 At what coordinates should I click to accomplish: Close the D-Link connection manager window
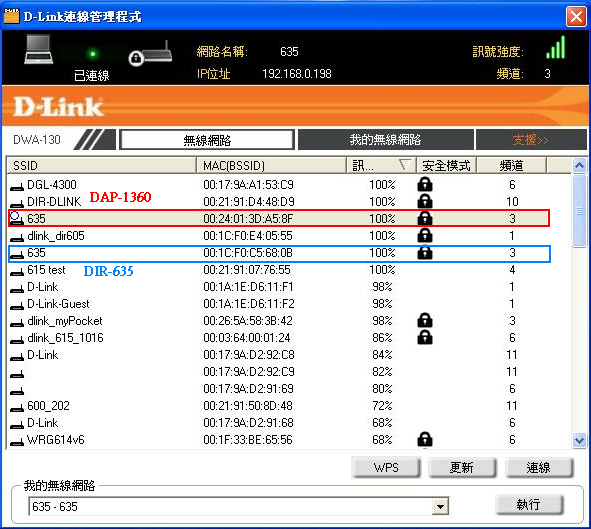point(576,17)
